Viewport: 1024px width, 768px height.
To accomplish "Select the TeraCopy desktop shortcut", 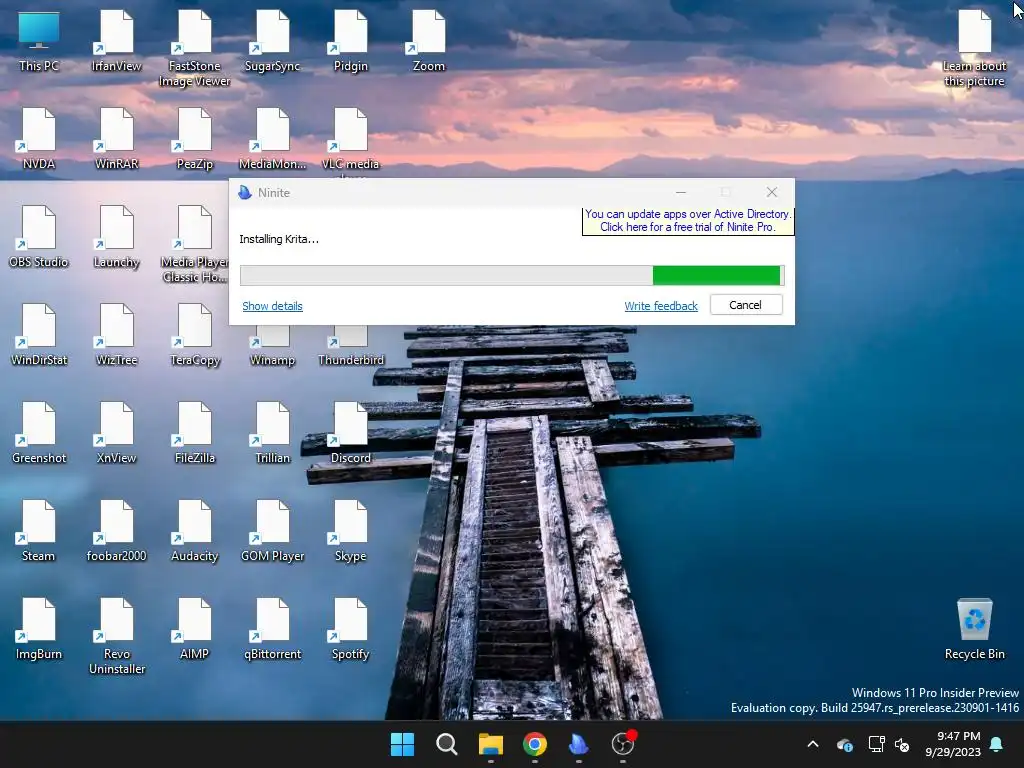I will tap(195, 334).
